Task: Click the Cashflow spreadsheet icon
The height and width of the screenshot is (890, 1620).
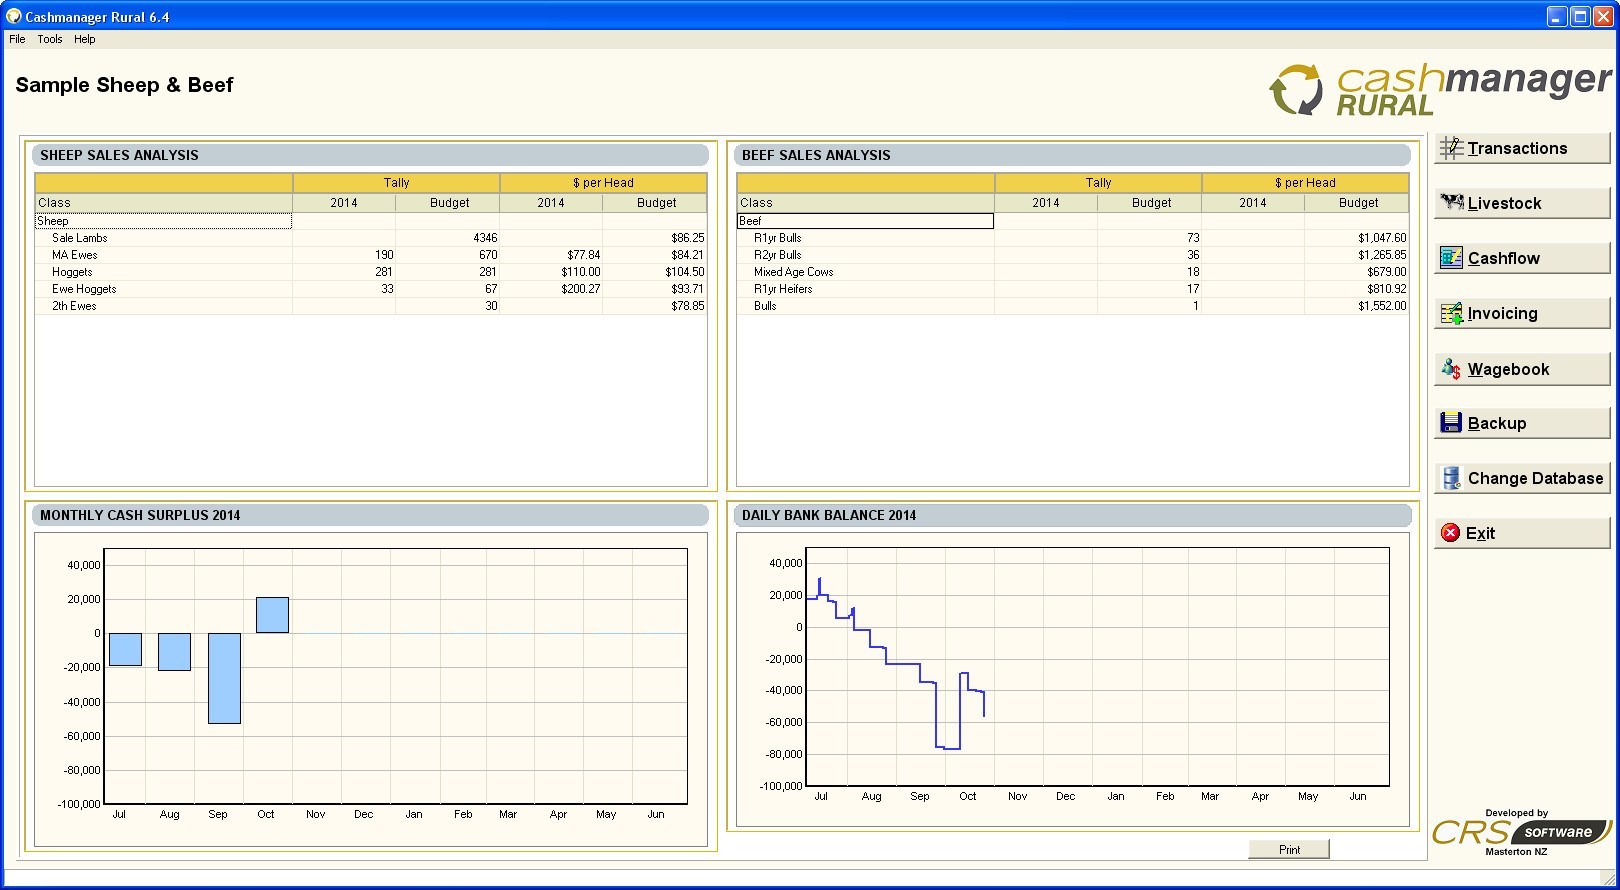Action: click(x=1451, y=258)
